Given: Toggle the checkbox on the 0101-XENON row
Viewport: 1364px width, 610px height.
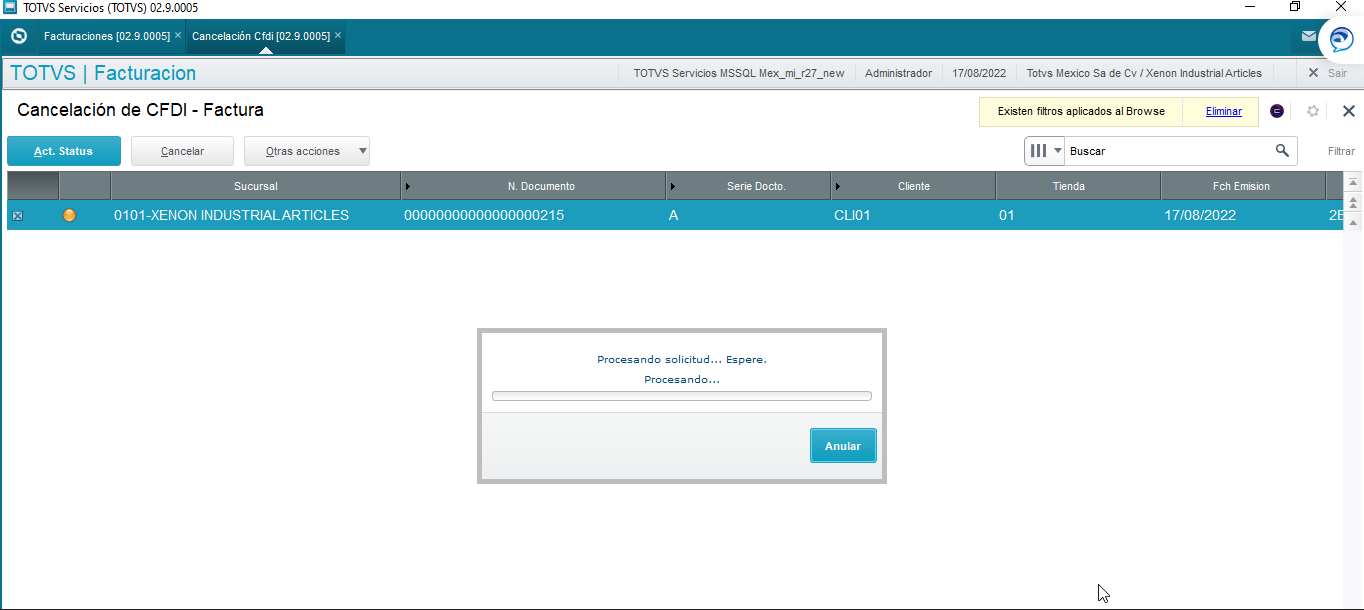Looking at the screenshot, I should [17, 215].
